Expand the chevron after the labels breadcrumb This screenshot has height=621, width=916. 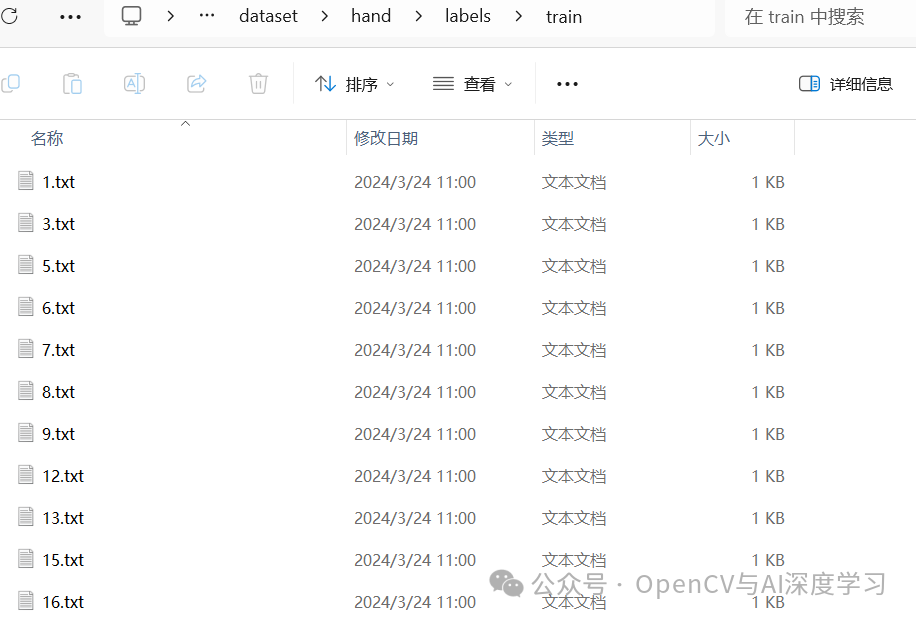click(518, 16)
